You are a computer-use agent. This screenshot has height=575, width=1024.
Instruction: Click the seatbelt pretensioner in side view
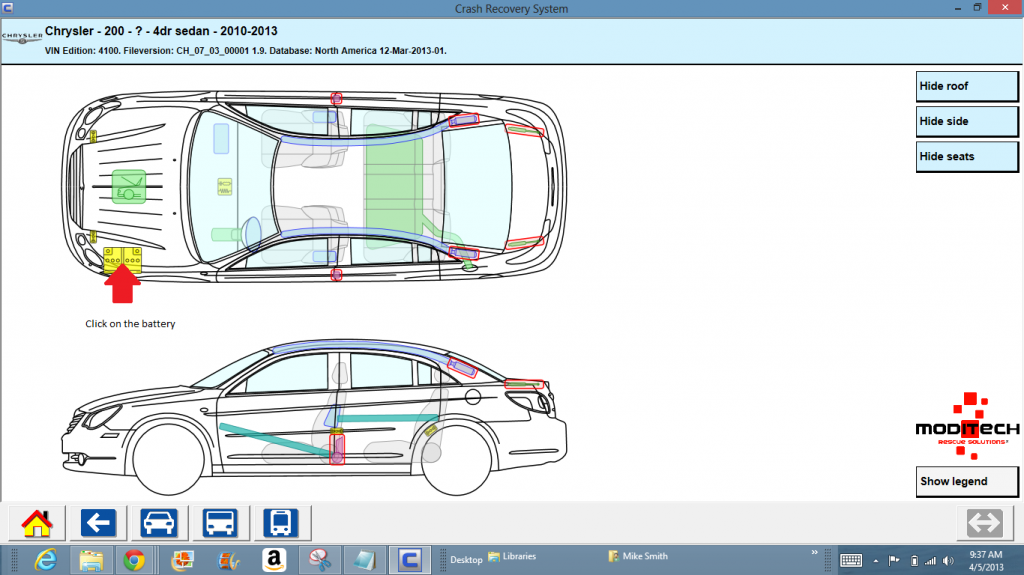pos(337,448)
